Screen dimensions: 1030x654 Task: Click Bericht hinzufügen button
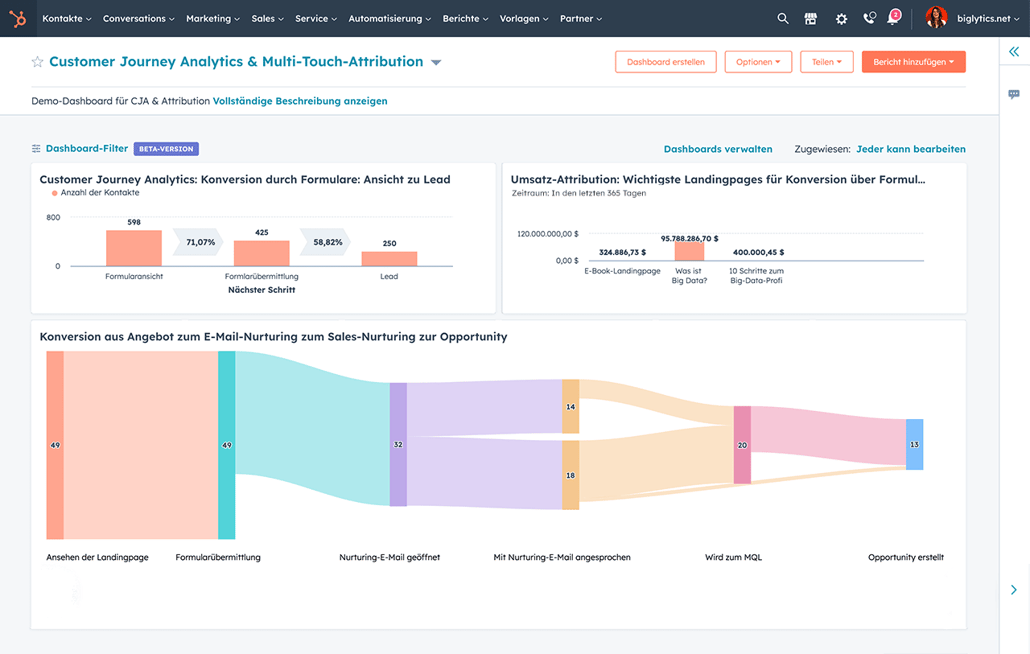[913, 61]
